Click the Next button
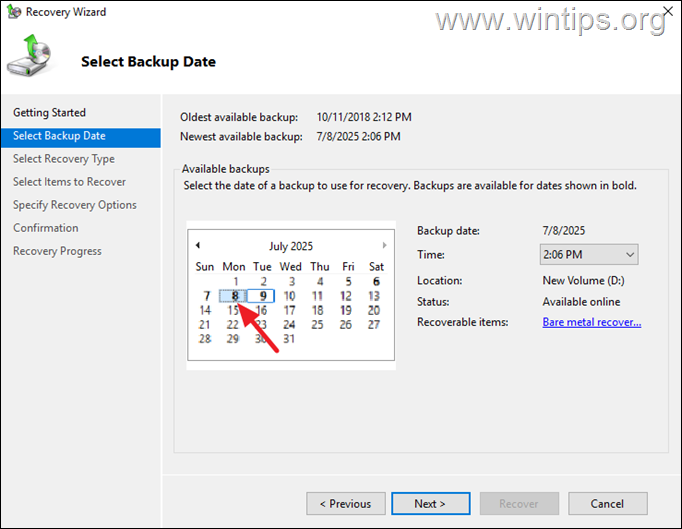Screen dimensions: 682x529 tap(431, 504)
